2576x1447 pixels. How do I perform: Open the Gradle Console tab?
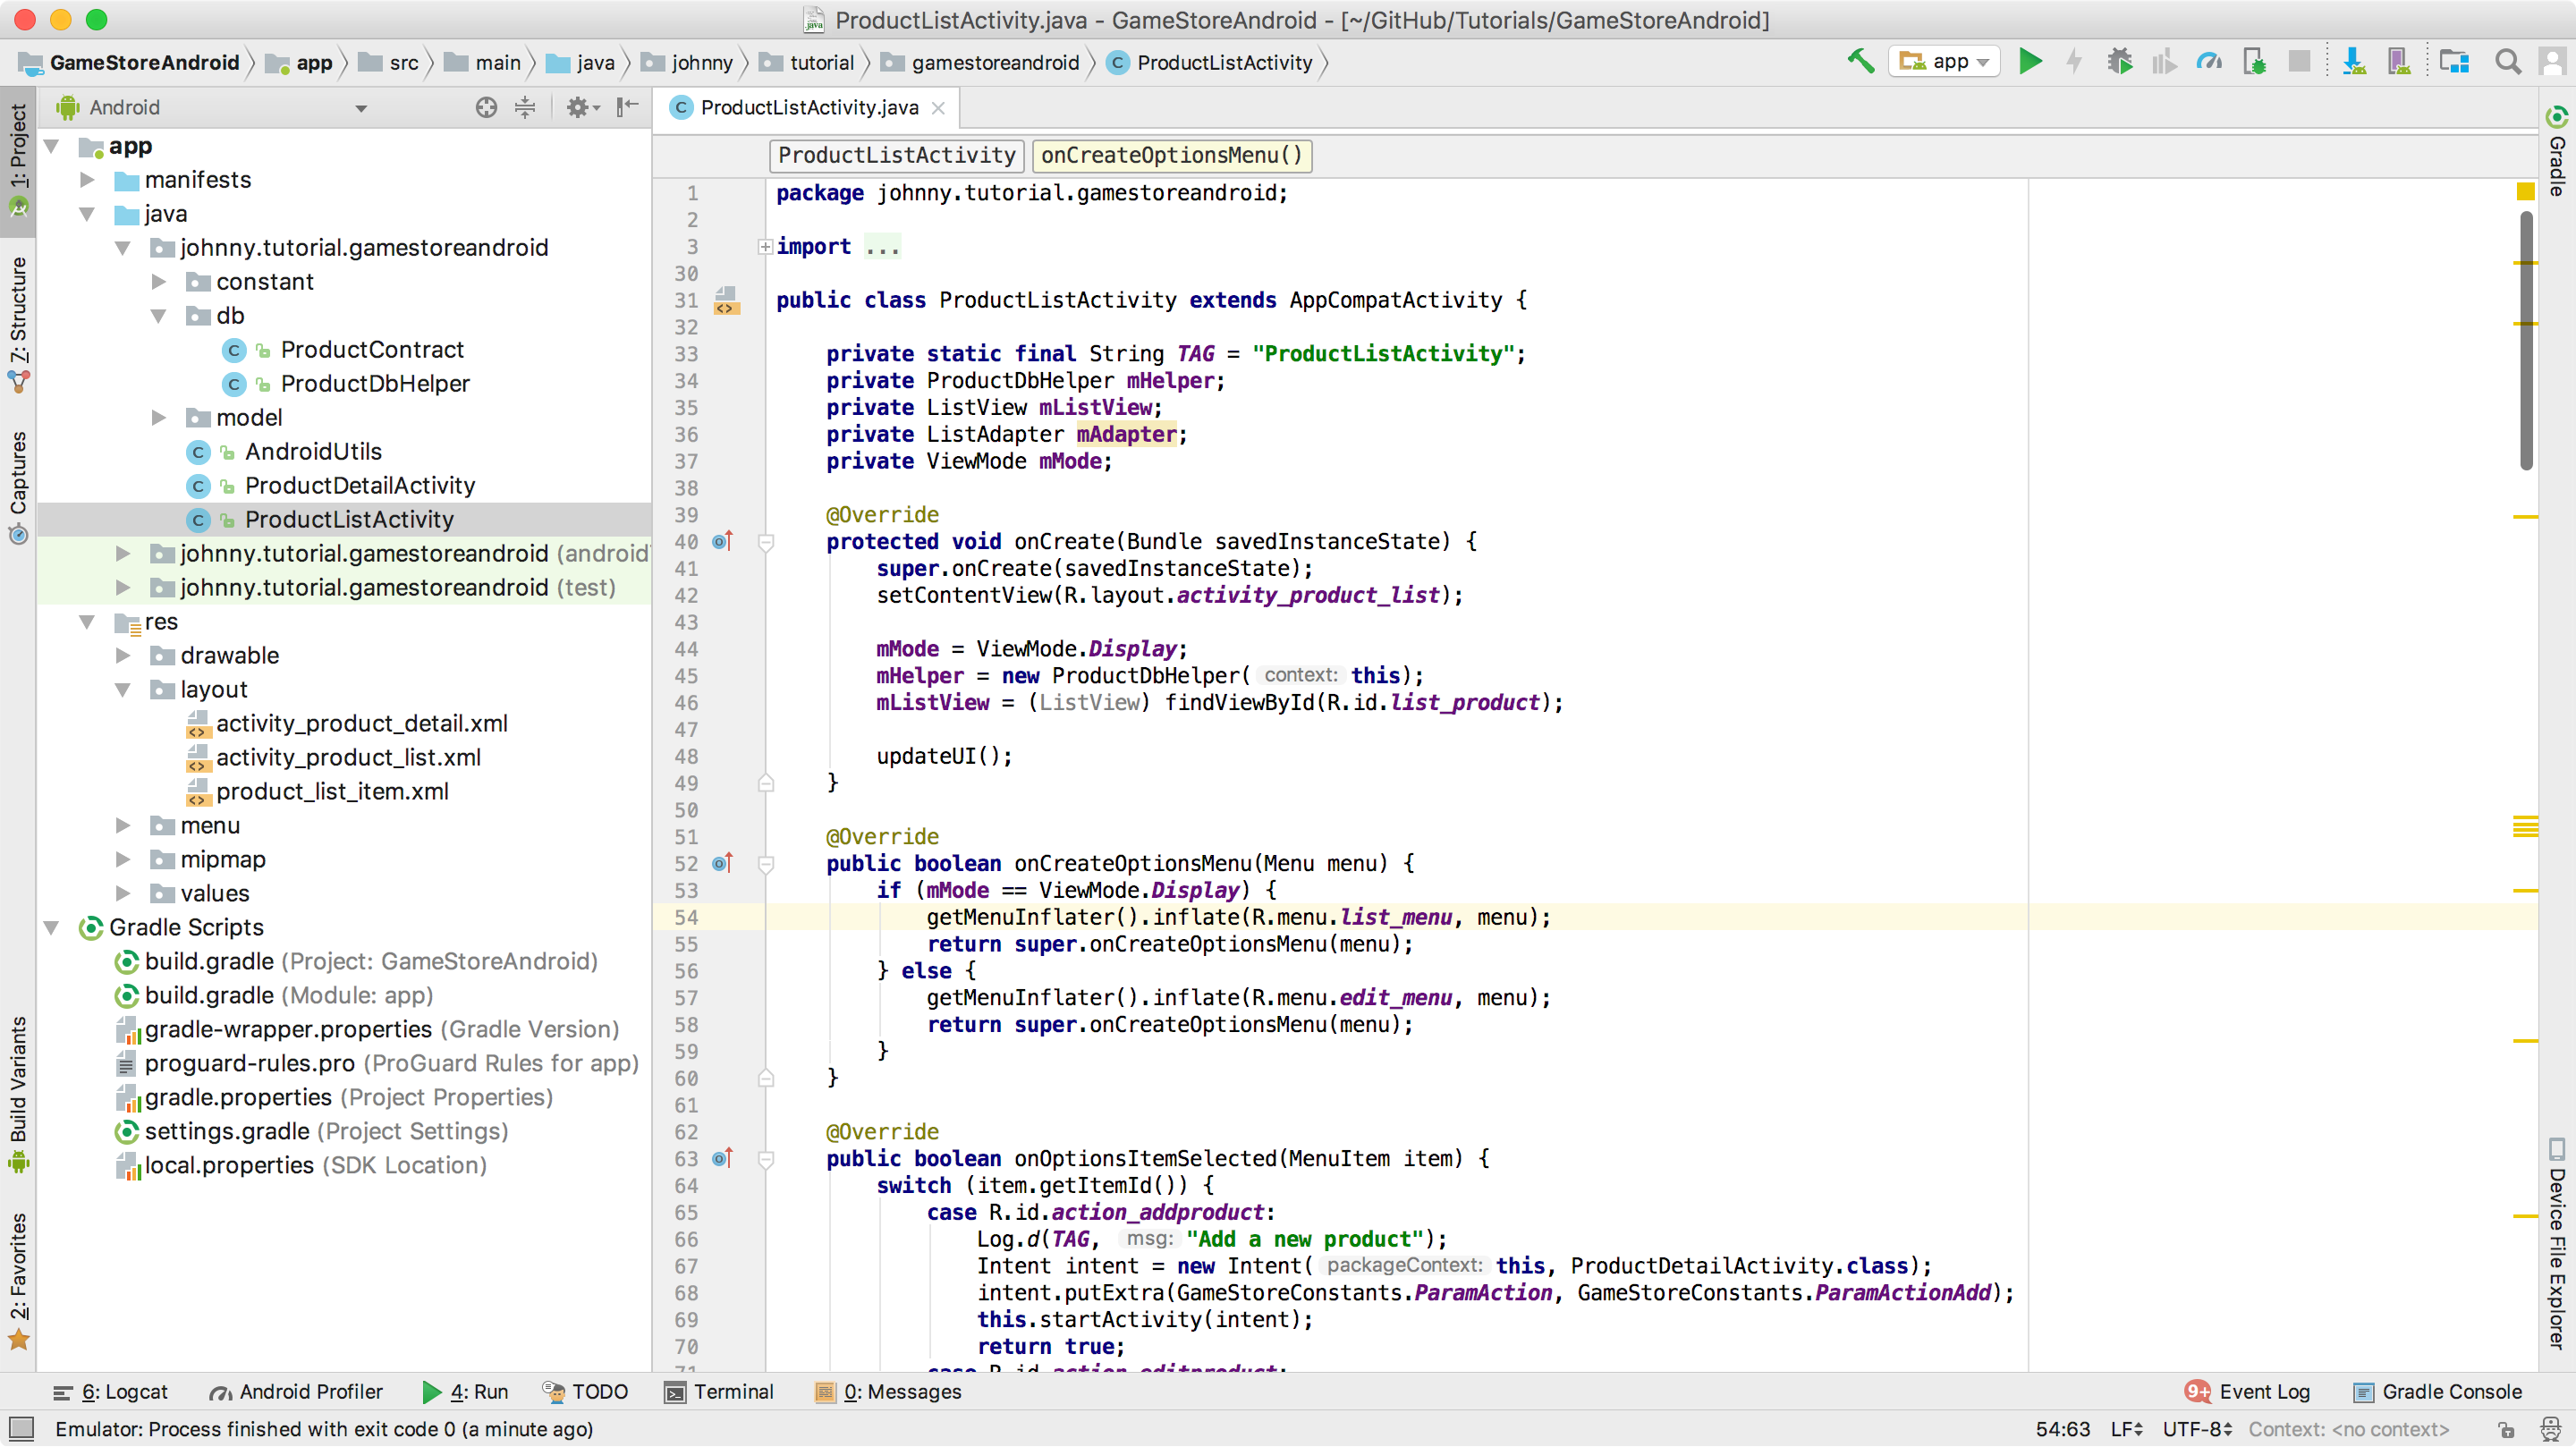point(2438,1392)
